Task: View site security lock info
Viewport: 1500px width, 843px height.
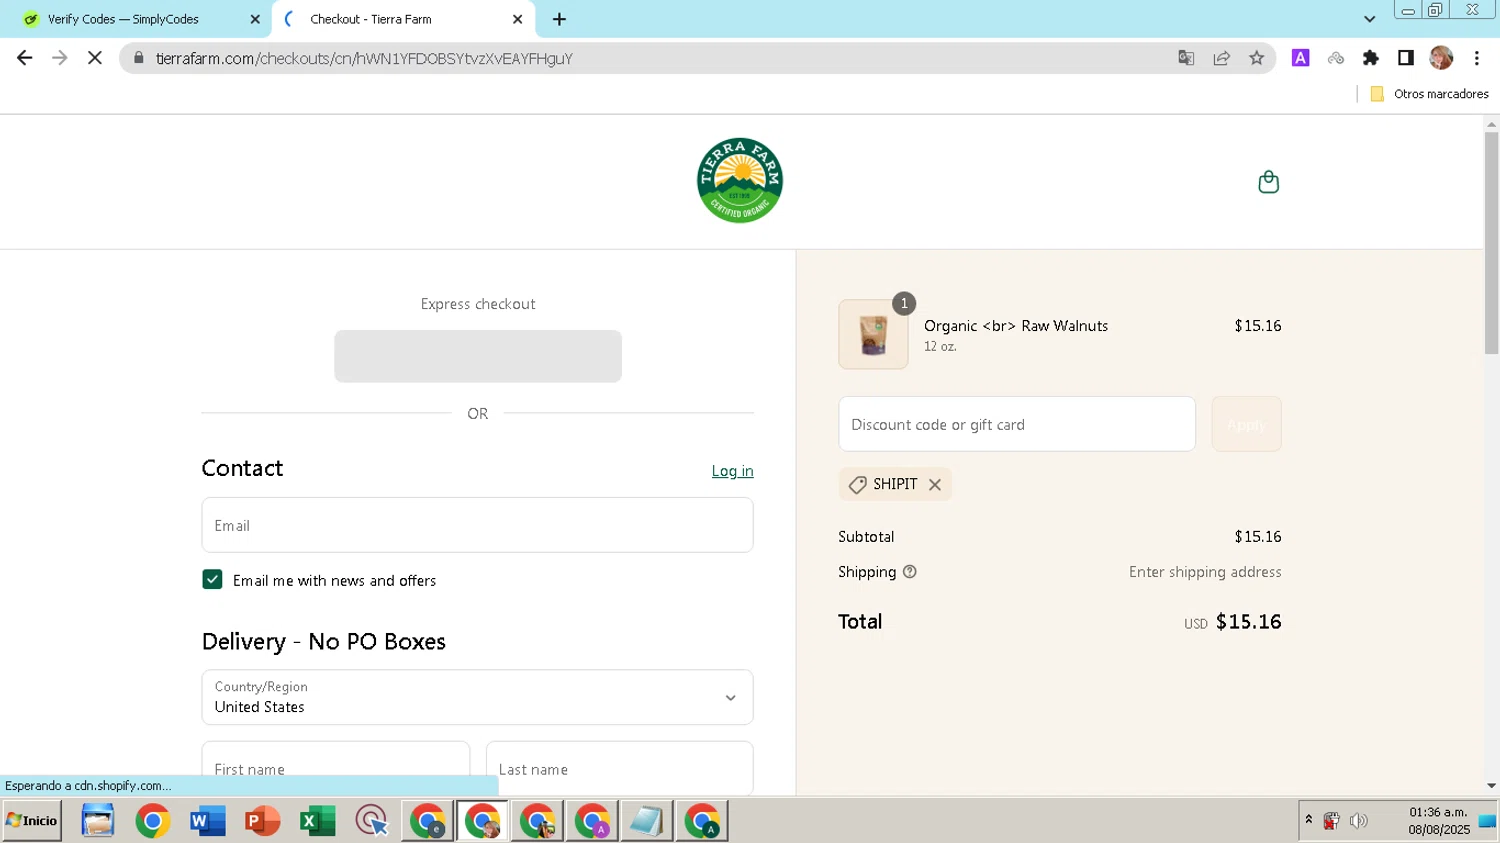Action: (139, 58)
